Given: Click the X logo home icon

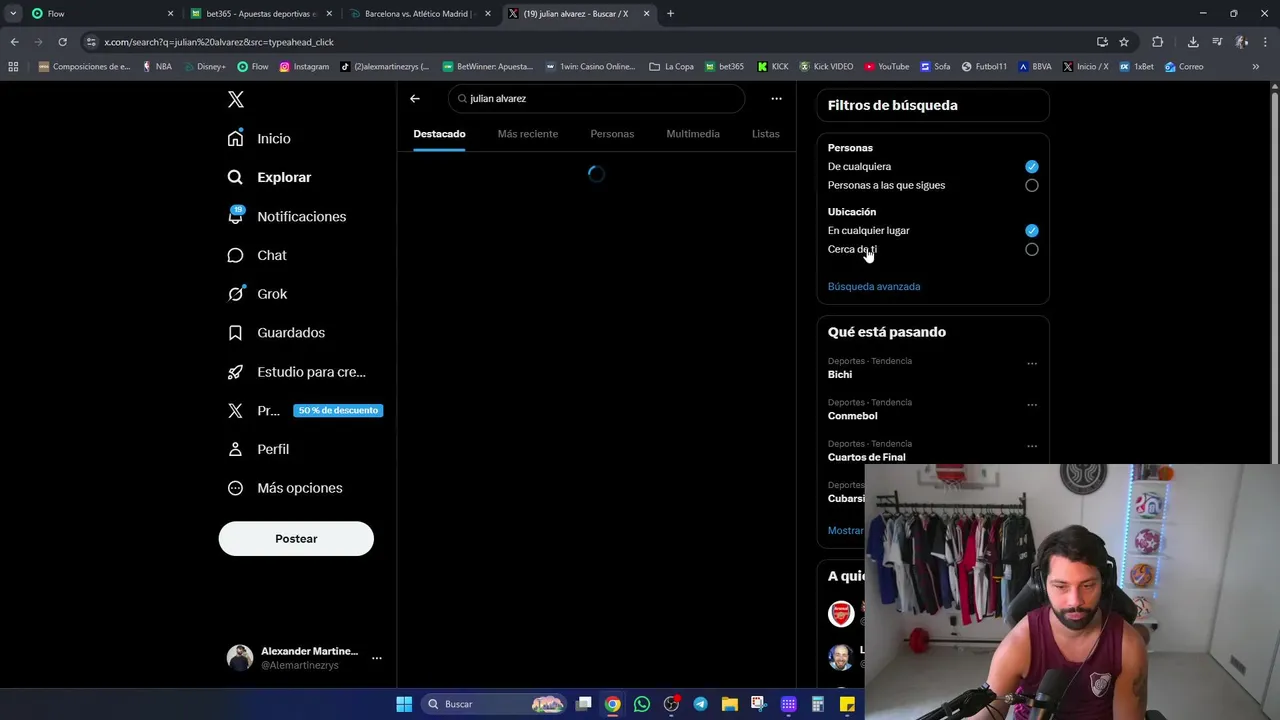Looking at the screenshot, I should (x=236, y=99).
